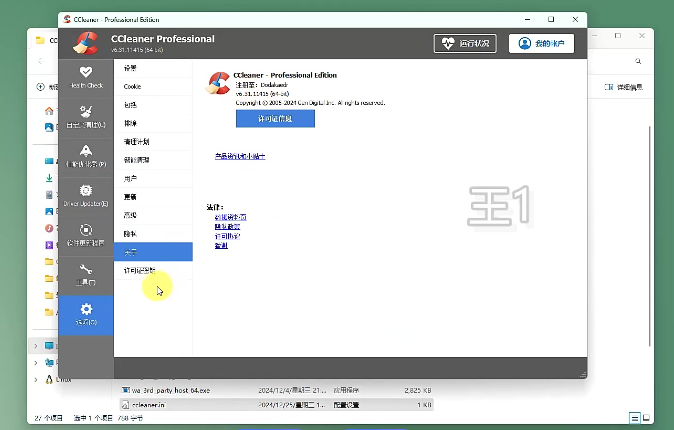The height and width of the screenshot is (430, 674).
Task: Switch Explorer to details list view icon
Action: tap(634, 418)
